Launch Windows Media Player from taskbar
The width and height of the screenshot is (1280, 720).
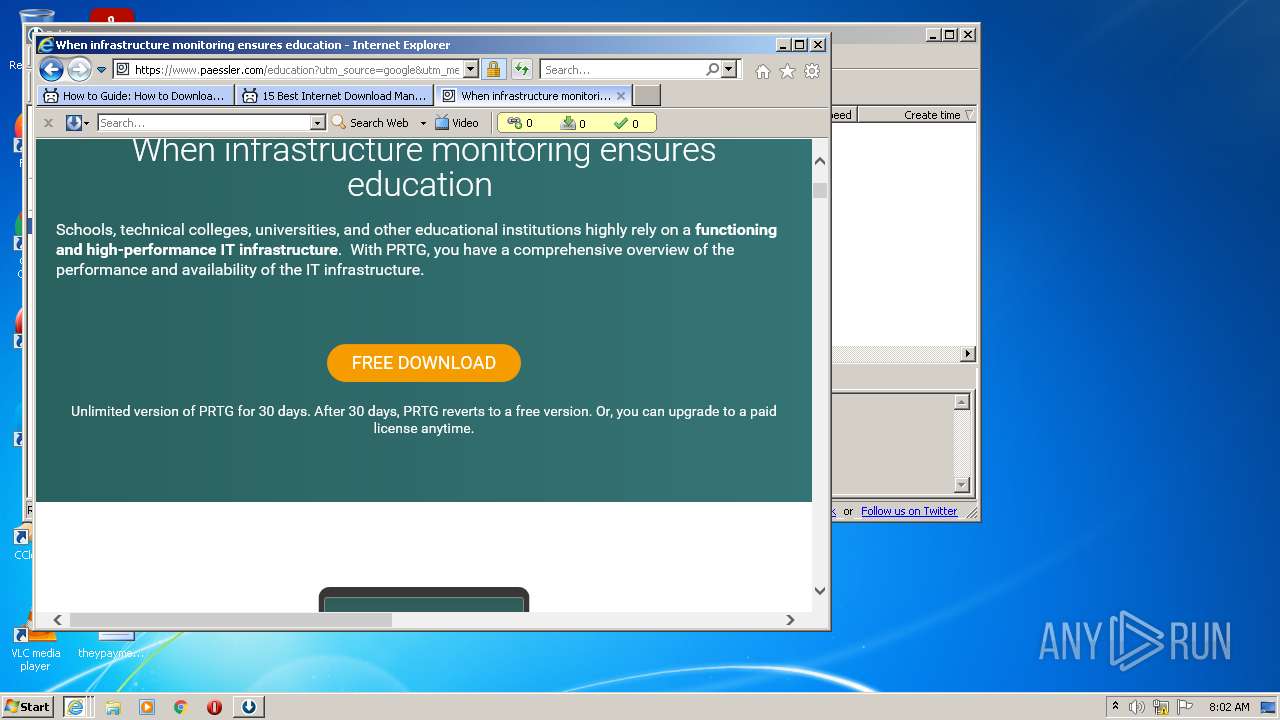[x=147, y=707]
